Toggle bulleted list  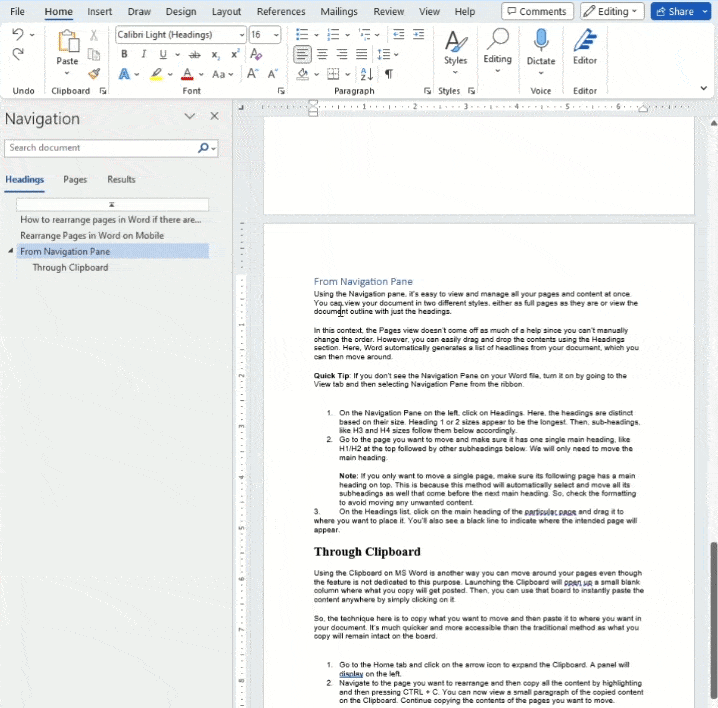point(302,34)
